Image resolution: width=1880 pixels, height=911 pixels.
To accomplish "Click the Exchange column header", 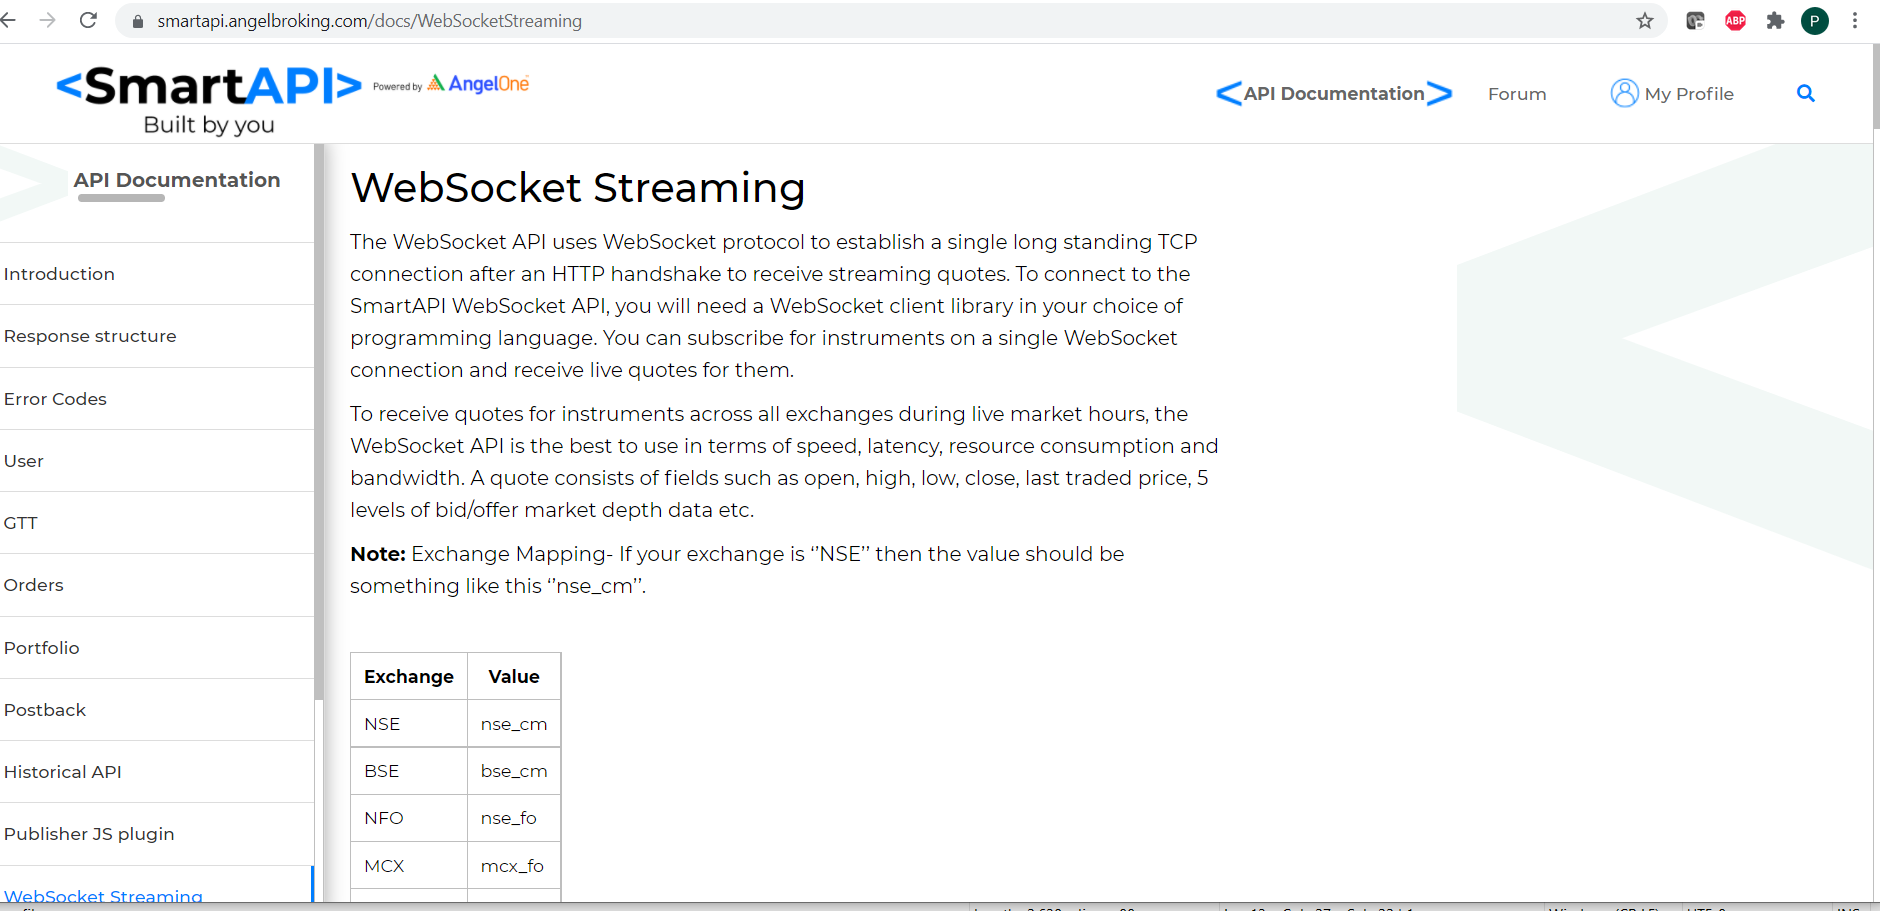I will tap(409, 677).
